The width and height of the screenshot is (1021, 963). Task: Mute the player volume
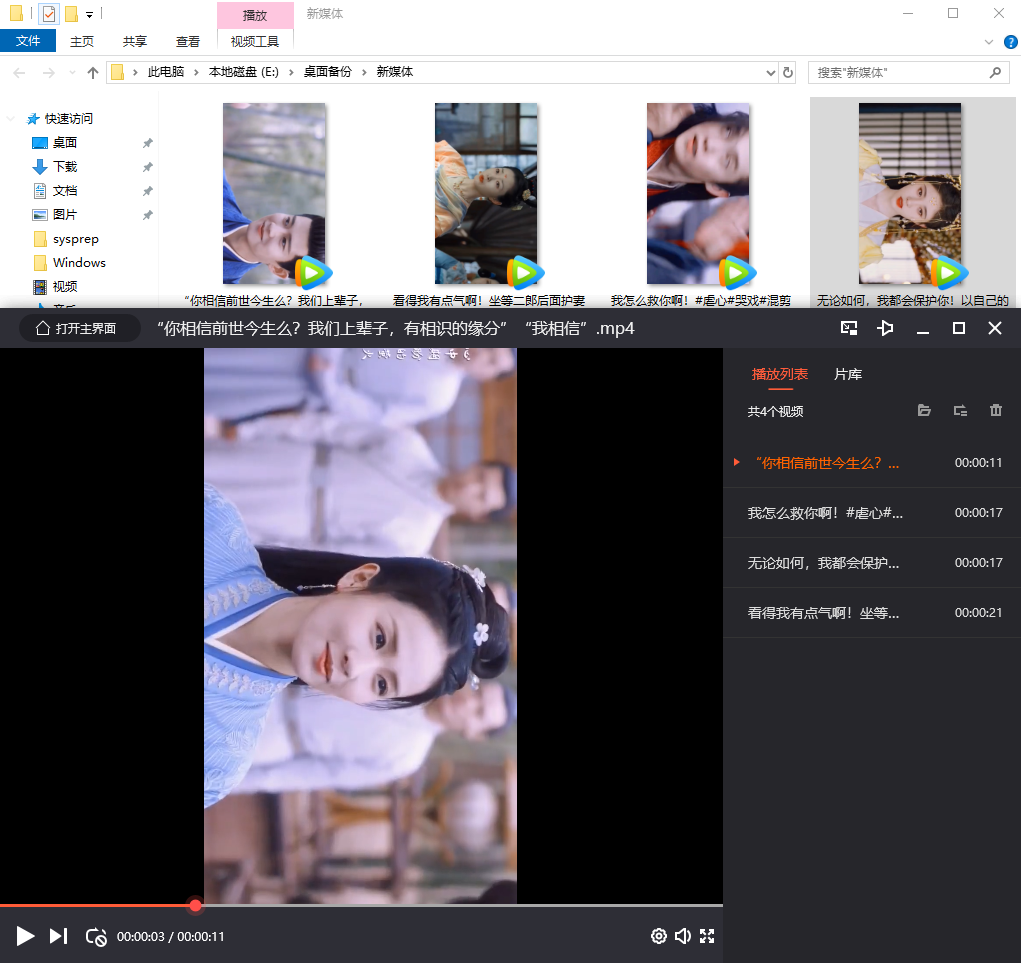click(683, 936)
